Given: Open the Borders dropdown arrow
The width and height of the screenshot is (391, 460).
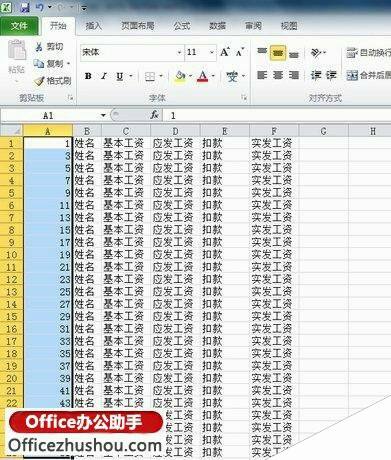Looking at the screenshot, I should [161, 77].
